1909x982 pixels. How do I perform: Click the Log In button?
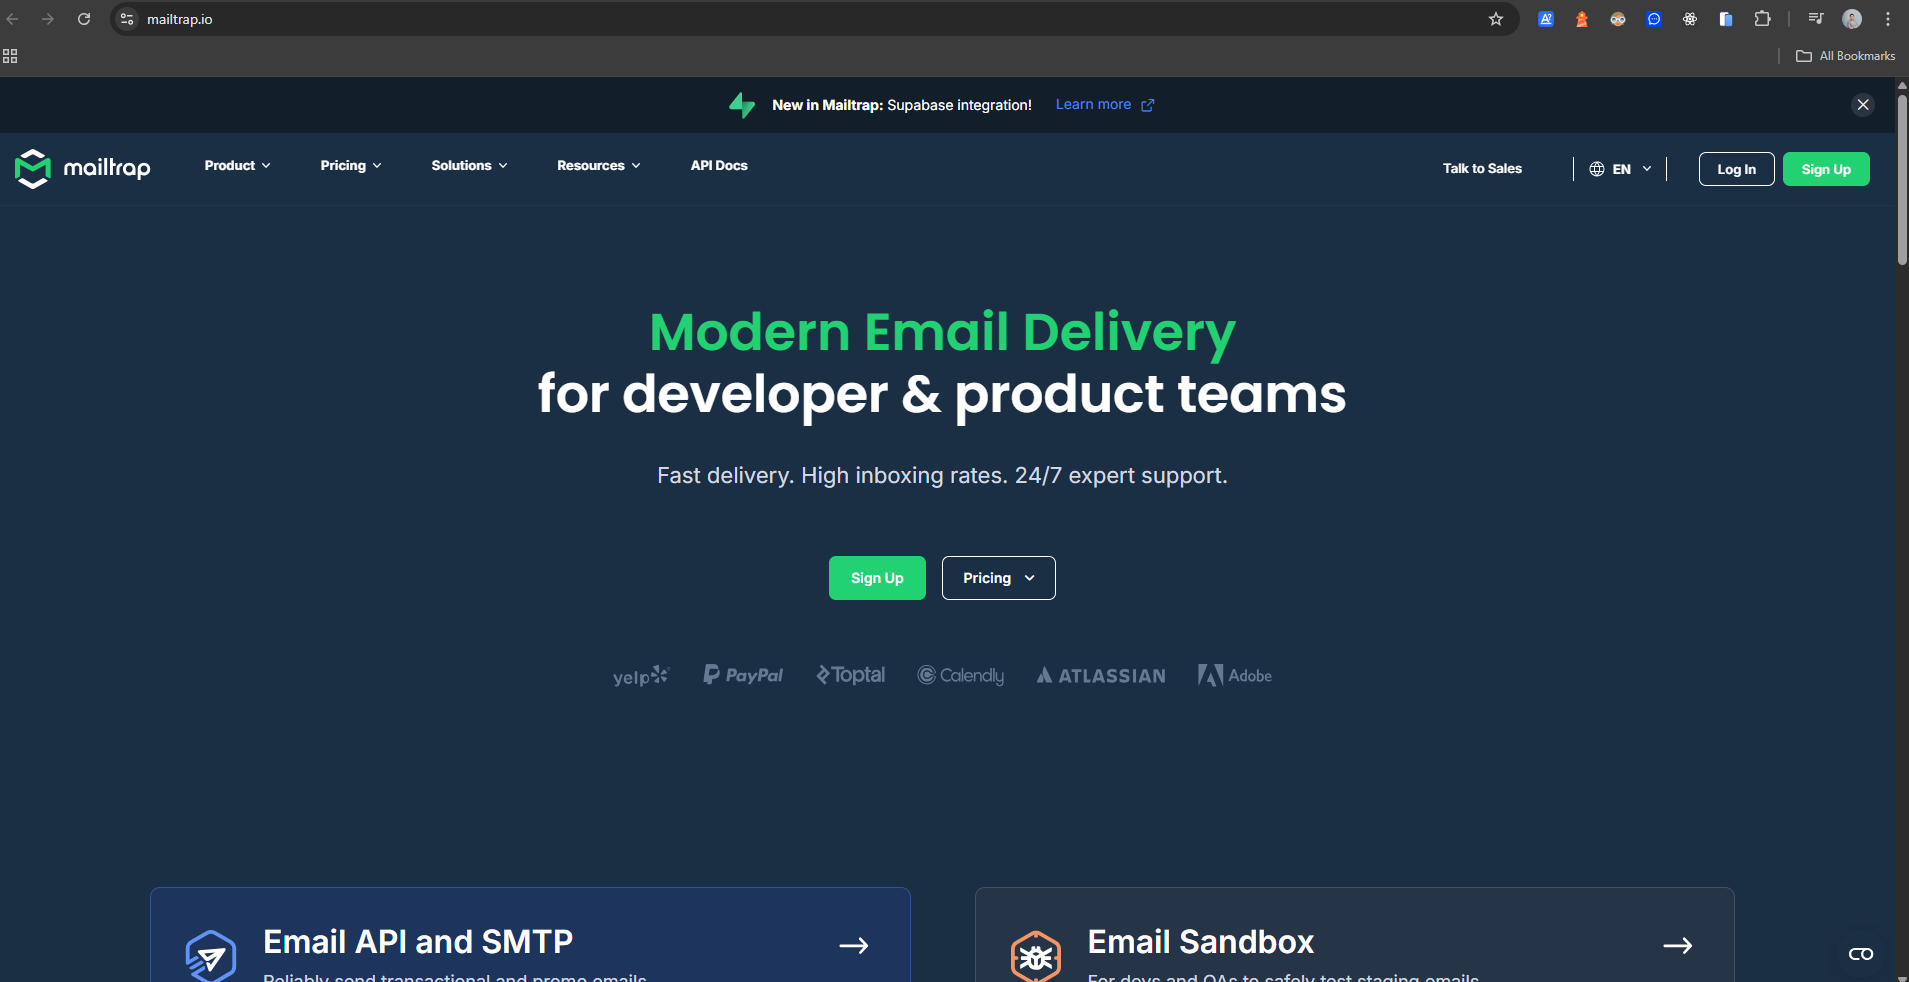pos(1736,169)
